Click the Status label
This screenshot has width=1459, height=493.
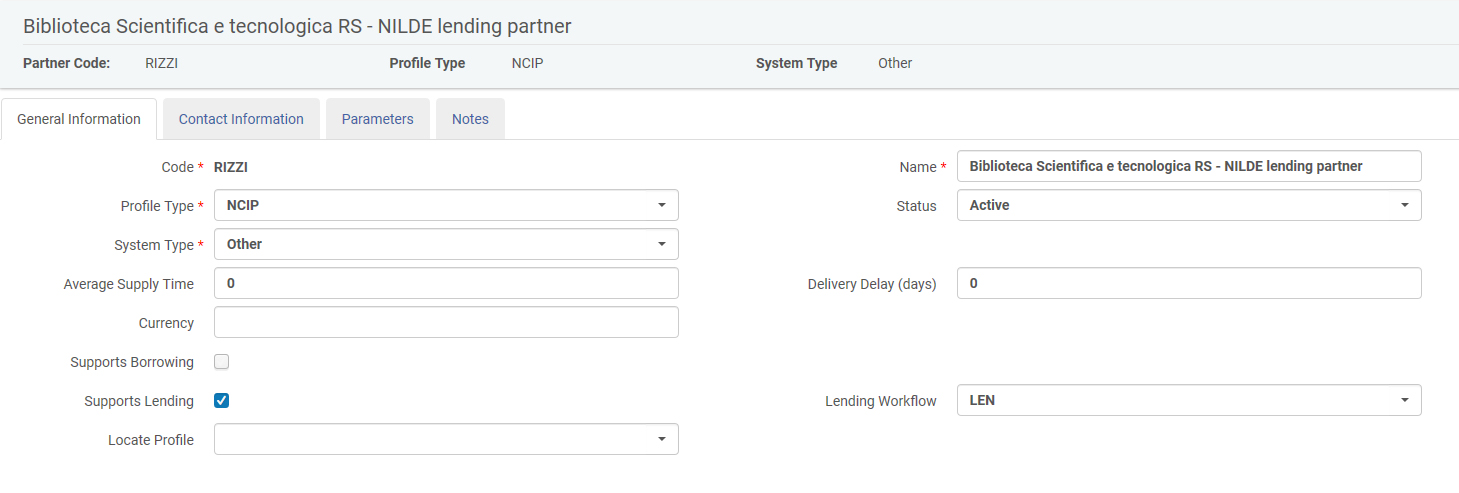(916, 206)
